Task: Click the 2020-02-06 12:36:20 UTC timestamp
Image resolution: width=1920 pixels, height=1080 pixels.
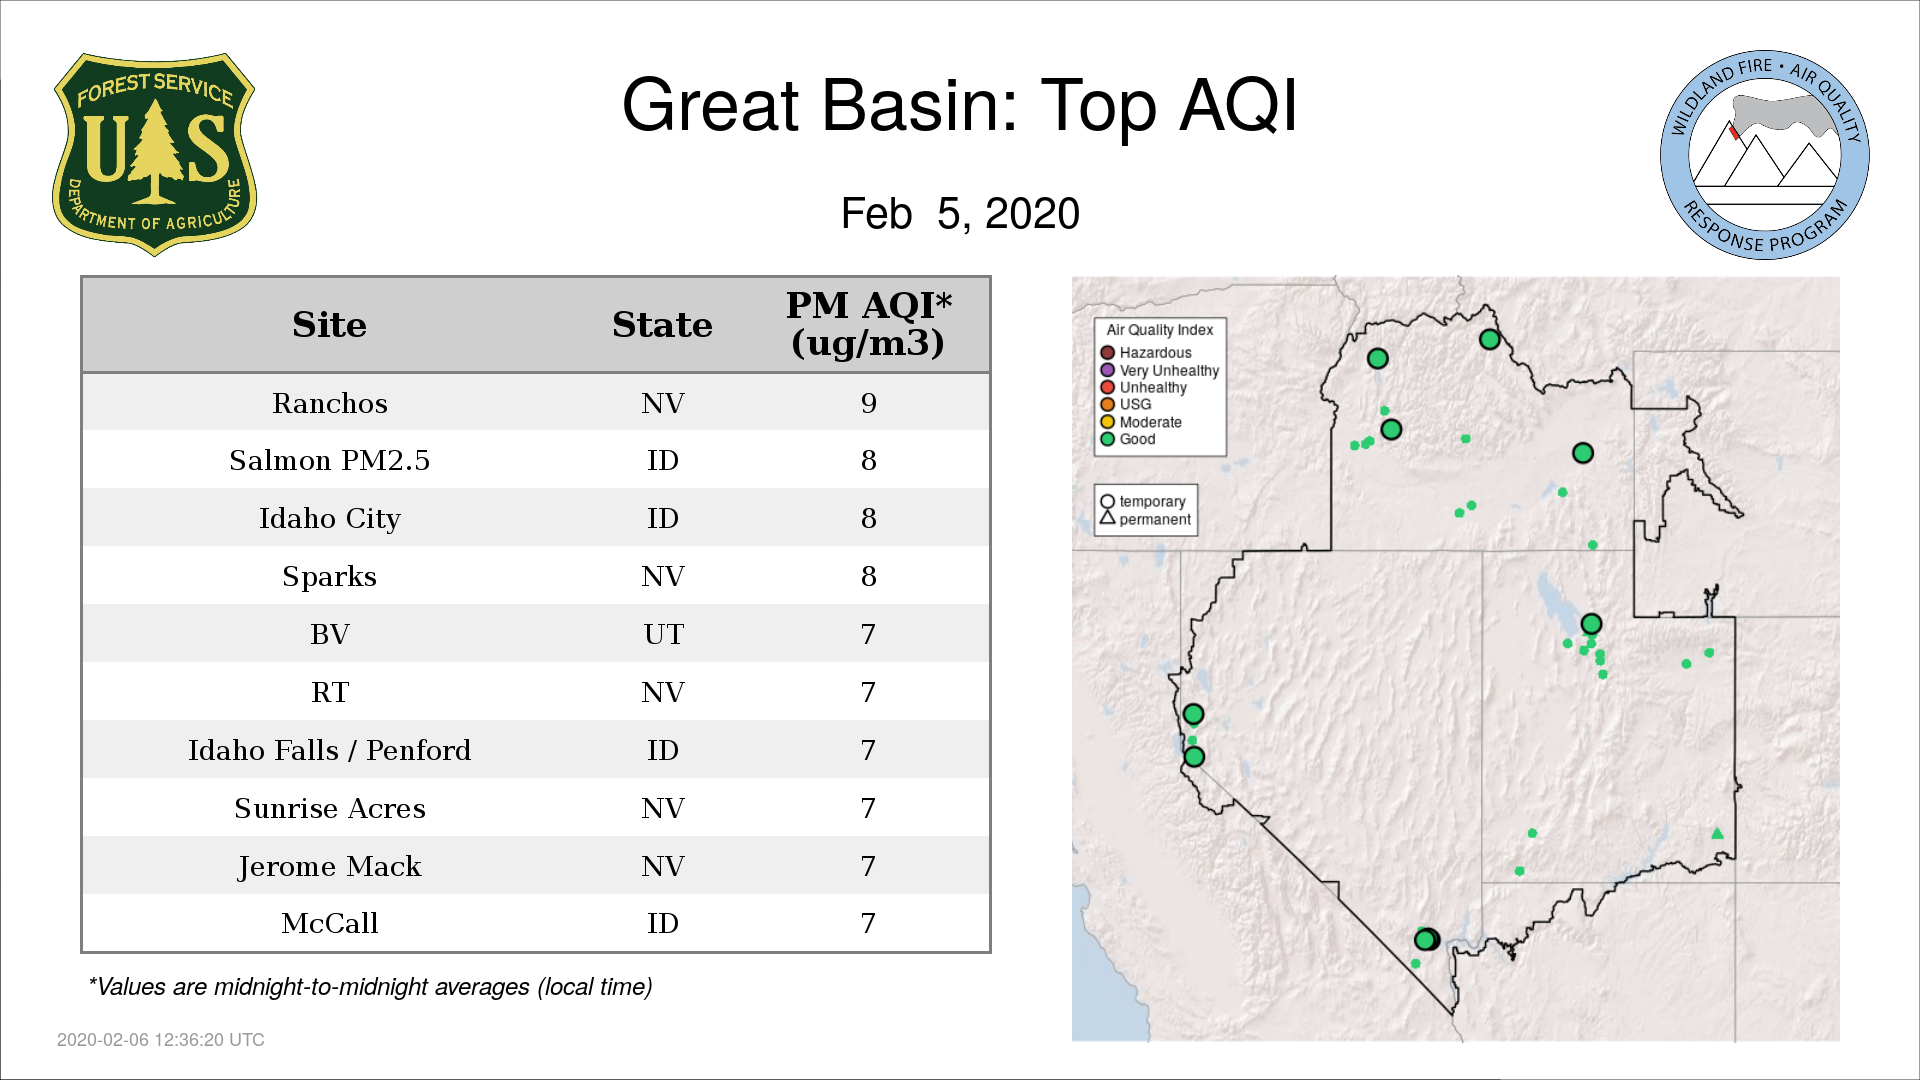Action: [161, 1040]
